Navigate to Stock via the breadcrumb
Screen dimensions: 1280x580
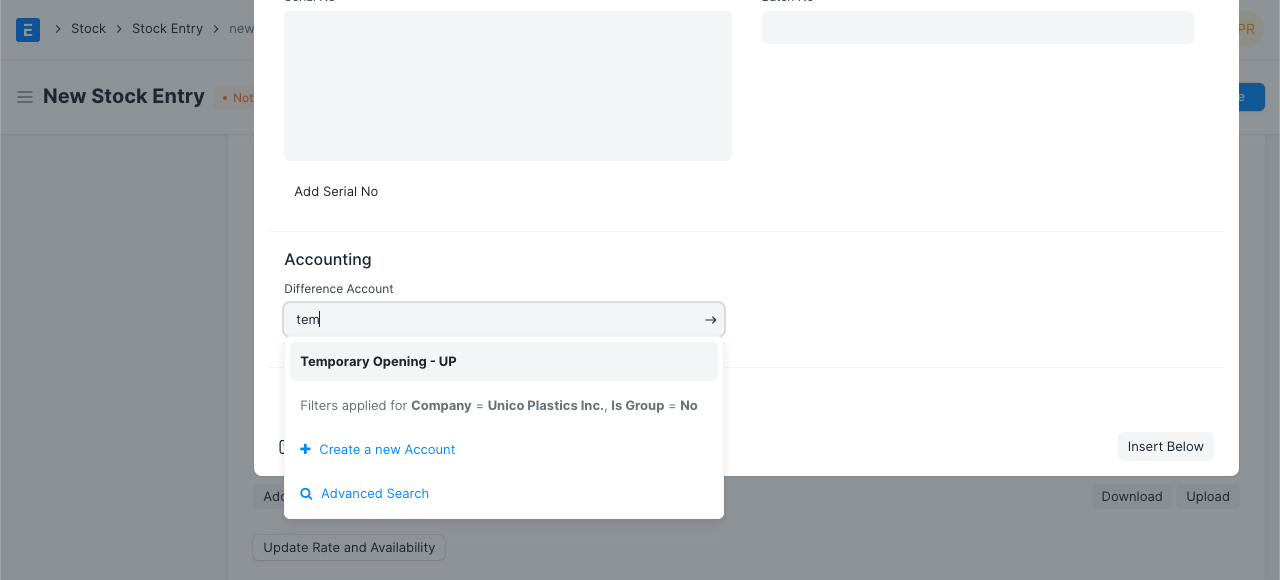[x=88, y=29]
